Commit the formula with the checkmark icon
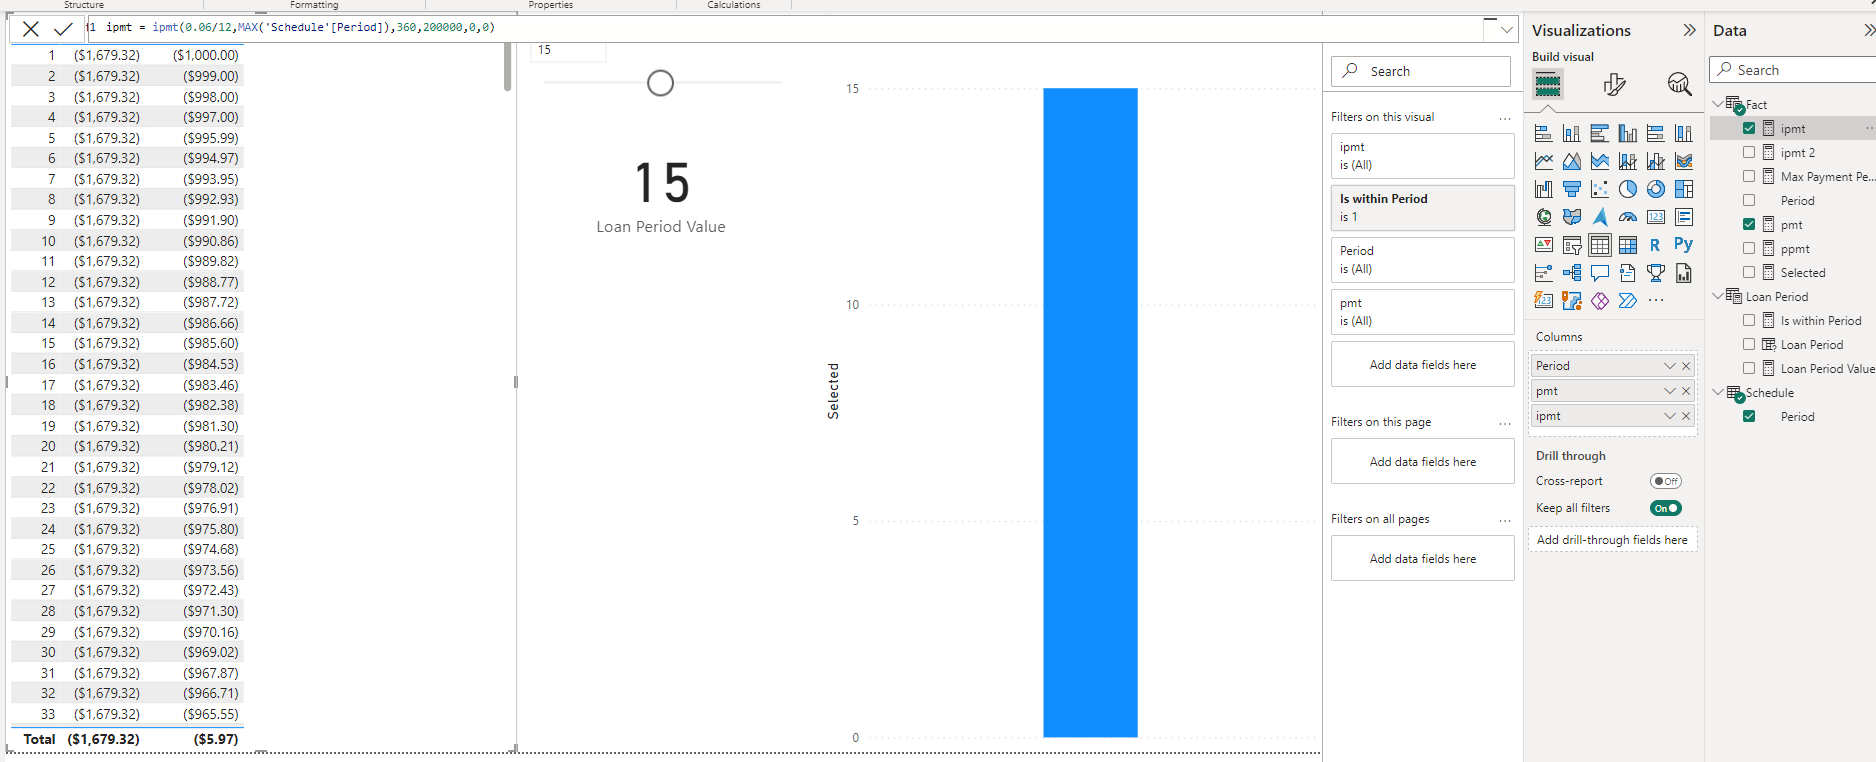 (63, 29)
